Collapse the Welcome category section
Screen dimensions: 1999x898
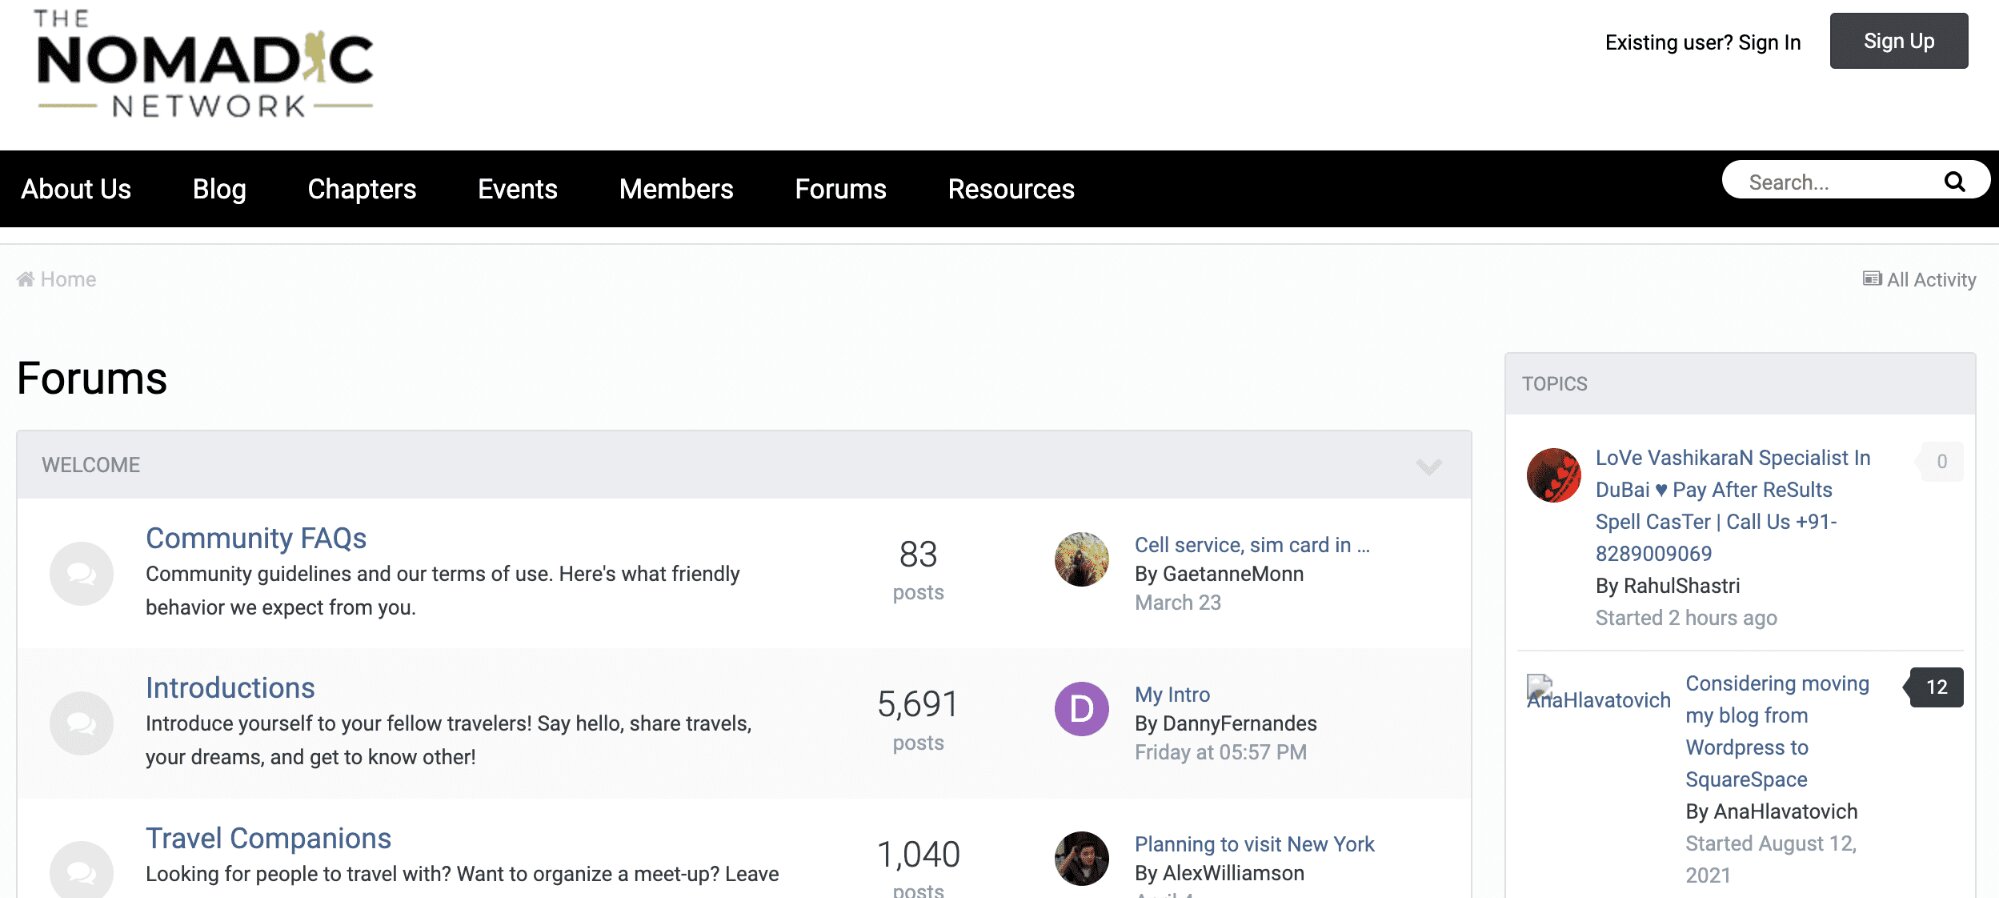click(x=1428, y=466)
